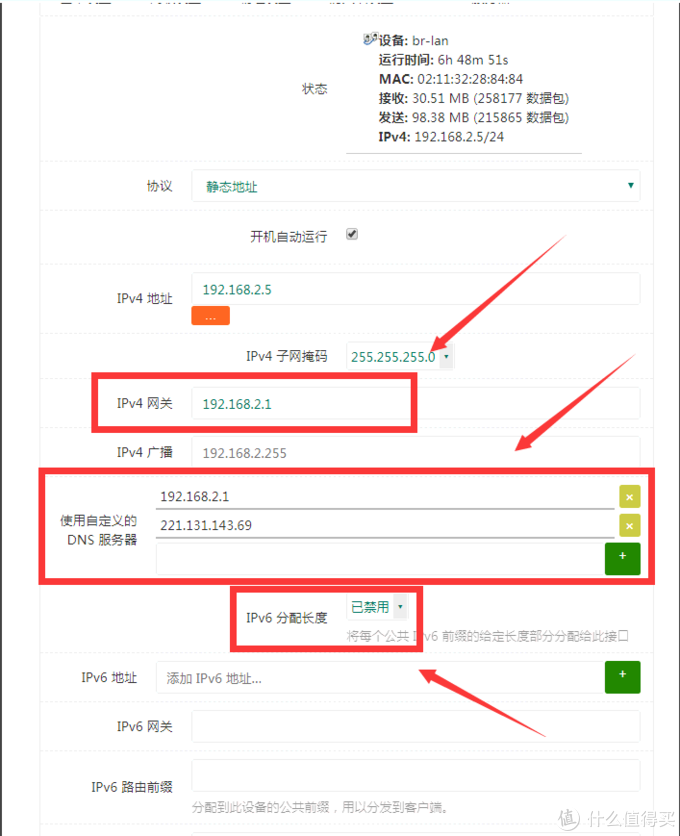Click the IPv4 地址 field 192.168.2.5

tap(415, 289)
